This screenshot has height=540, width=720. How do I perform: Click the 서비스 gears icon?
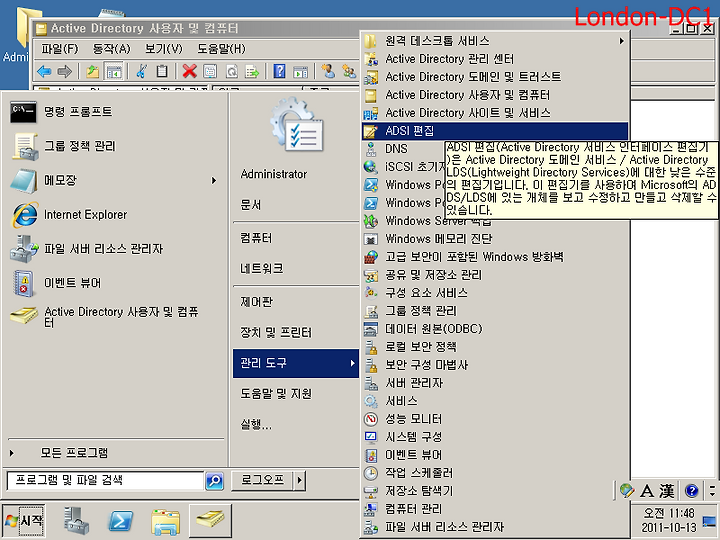371,401
